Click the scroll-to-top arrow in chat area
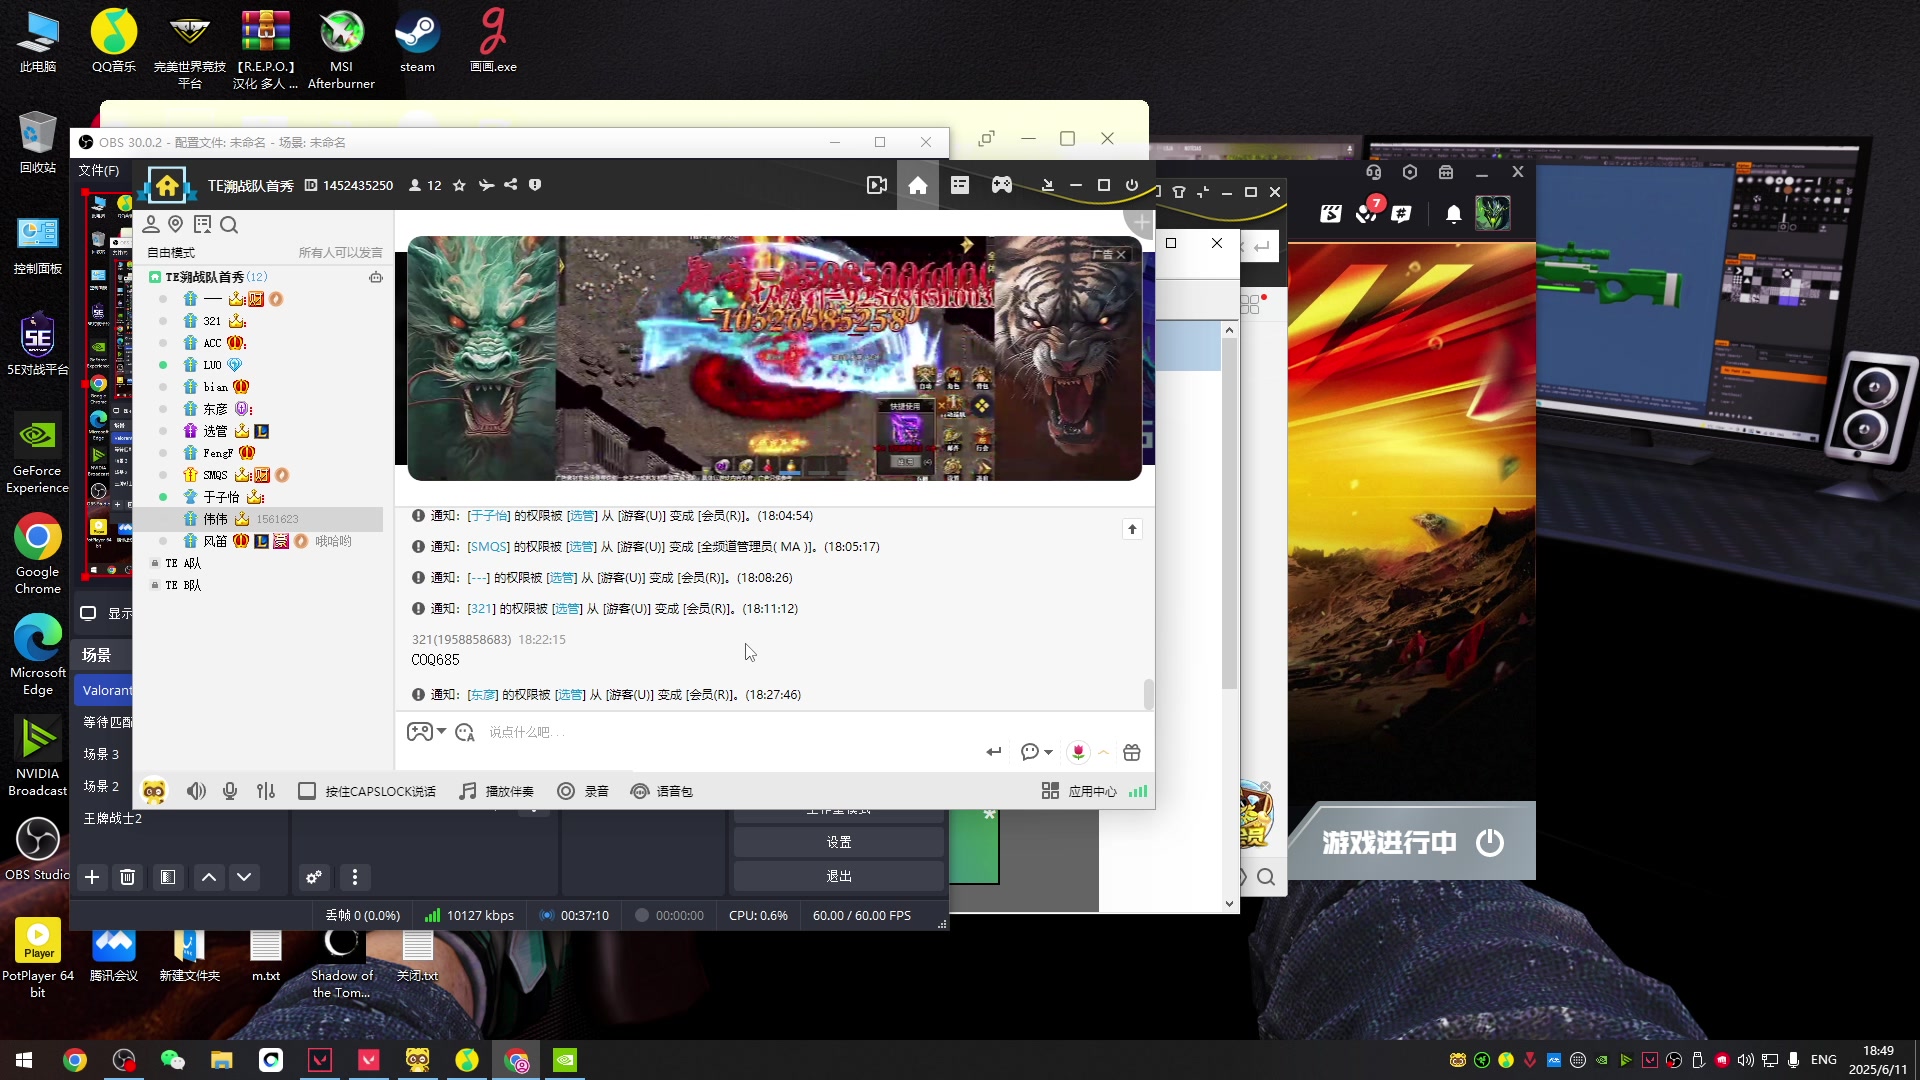Image resolution: width=1920 pixels, height=1080 pixels. (1132, 529)
